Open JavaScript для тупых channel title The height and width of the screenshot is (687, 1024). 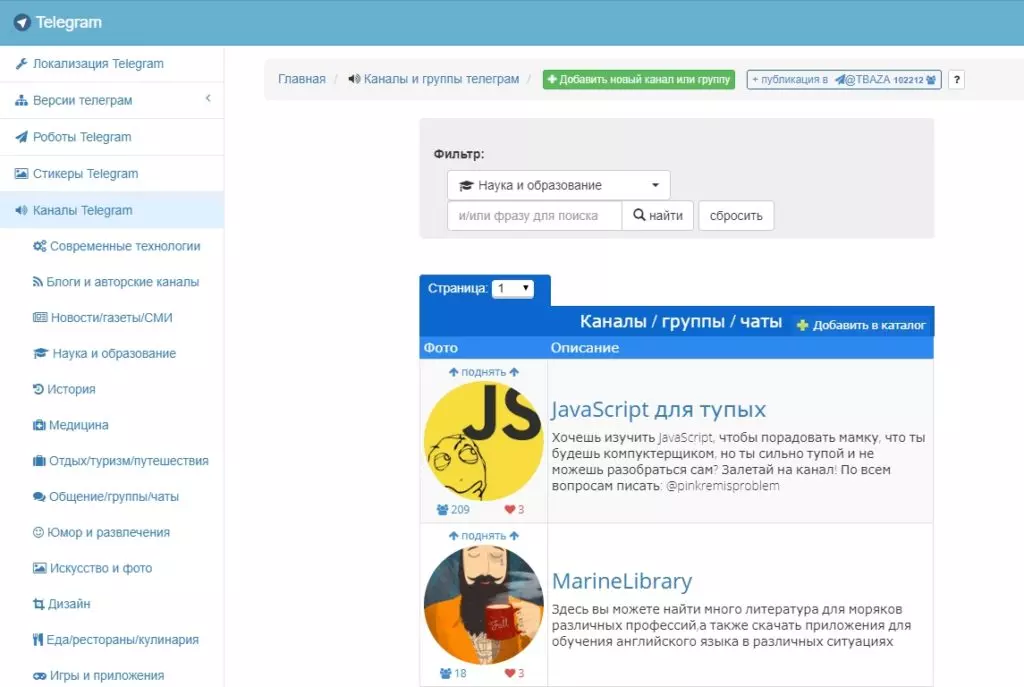coord(659,409)
